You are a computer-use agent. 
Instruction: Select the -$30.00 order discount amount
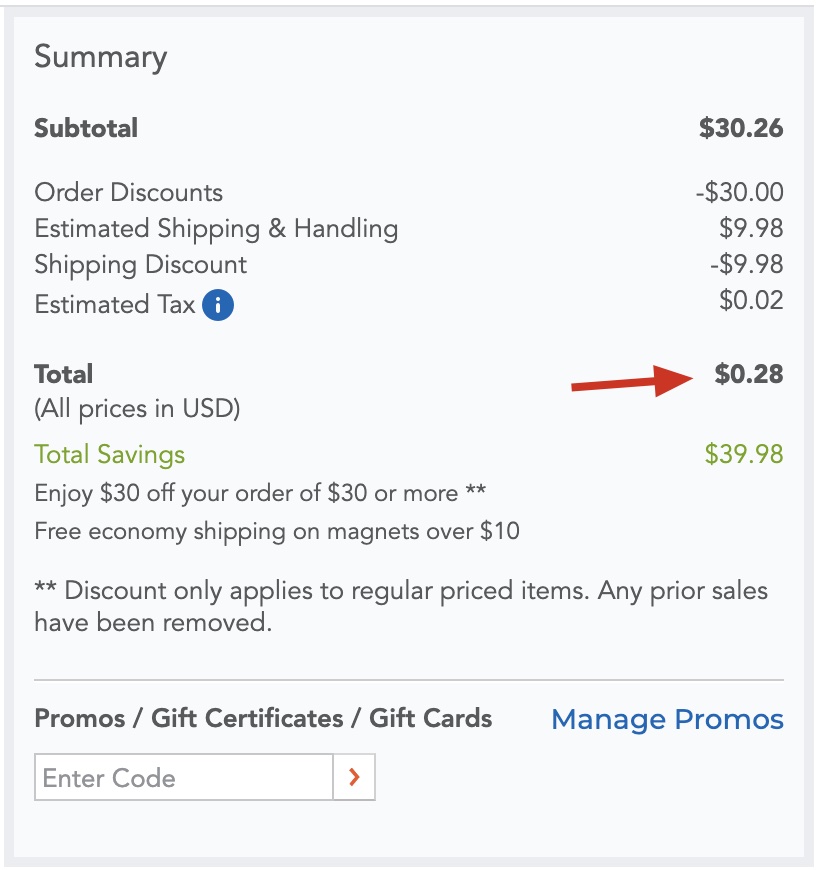(739, 192)
